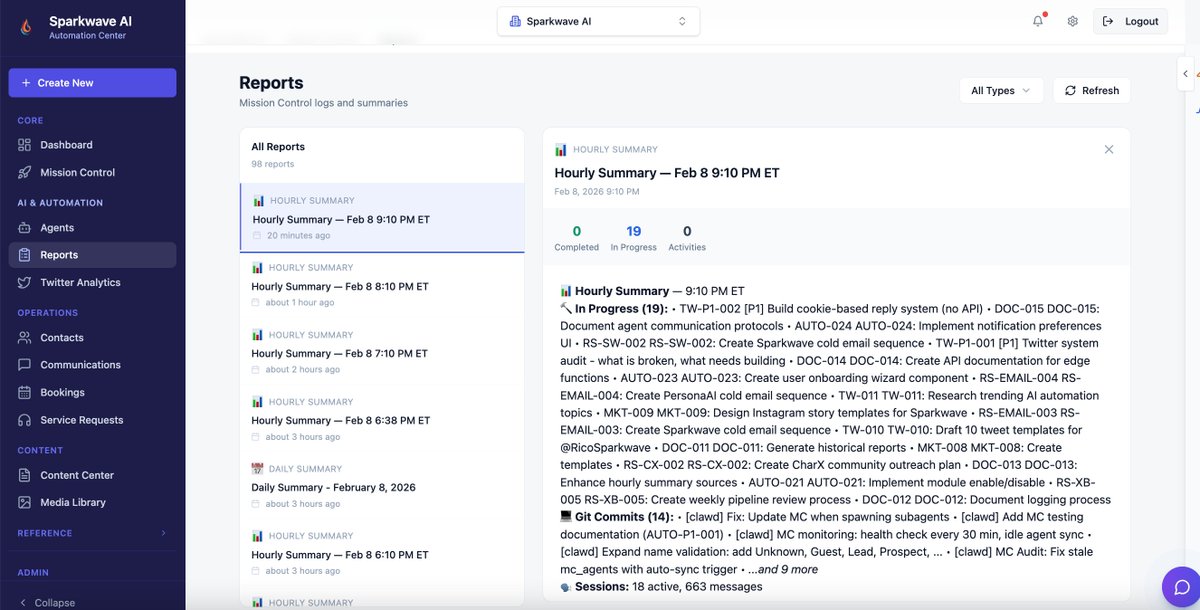Open Mission Control page
Screen dimensions: 1200x610
pos(92,173)
